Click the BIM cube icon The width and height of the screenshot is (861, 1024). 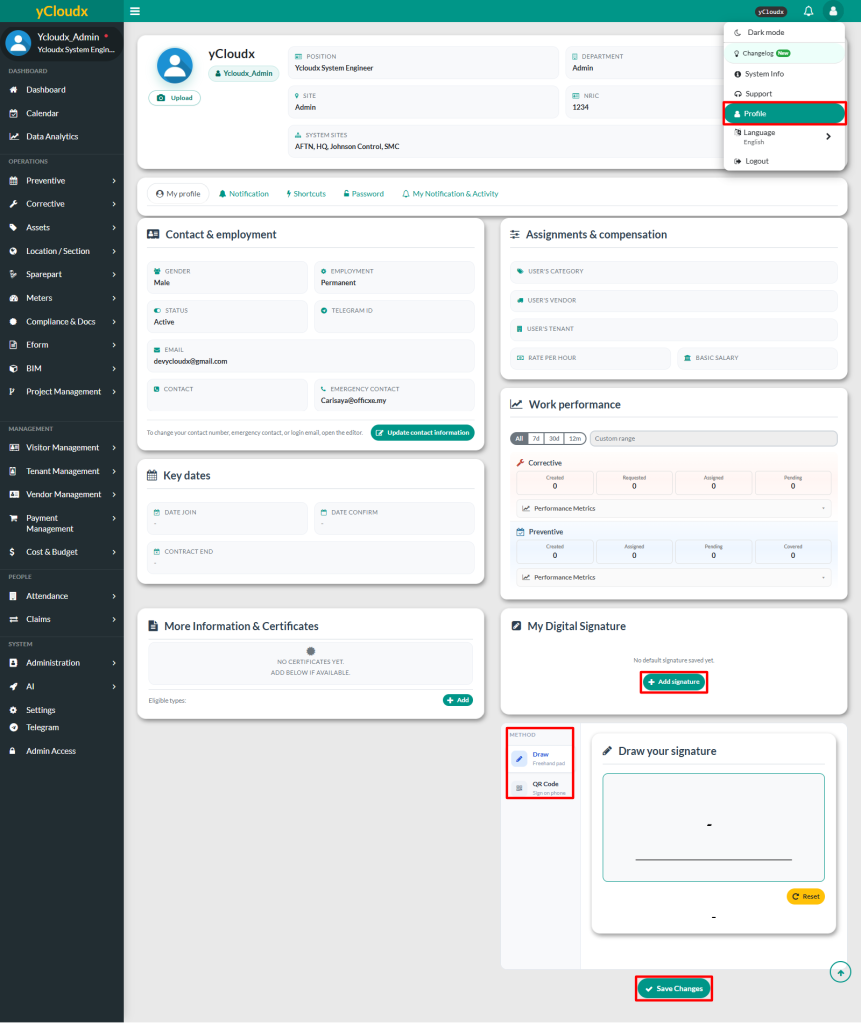point(14,368)
